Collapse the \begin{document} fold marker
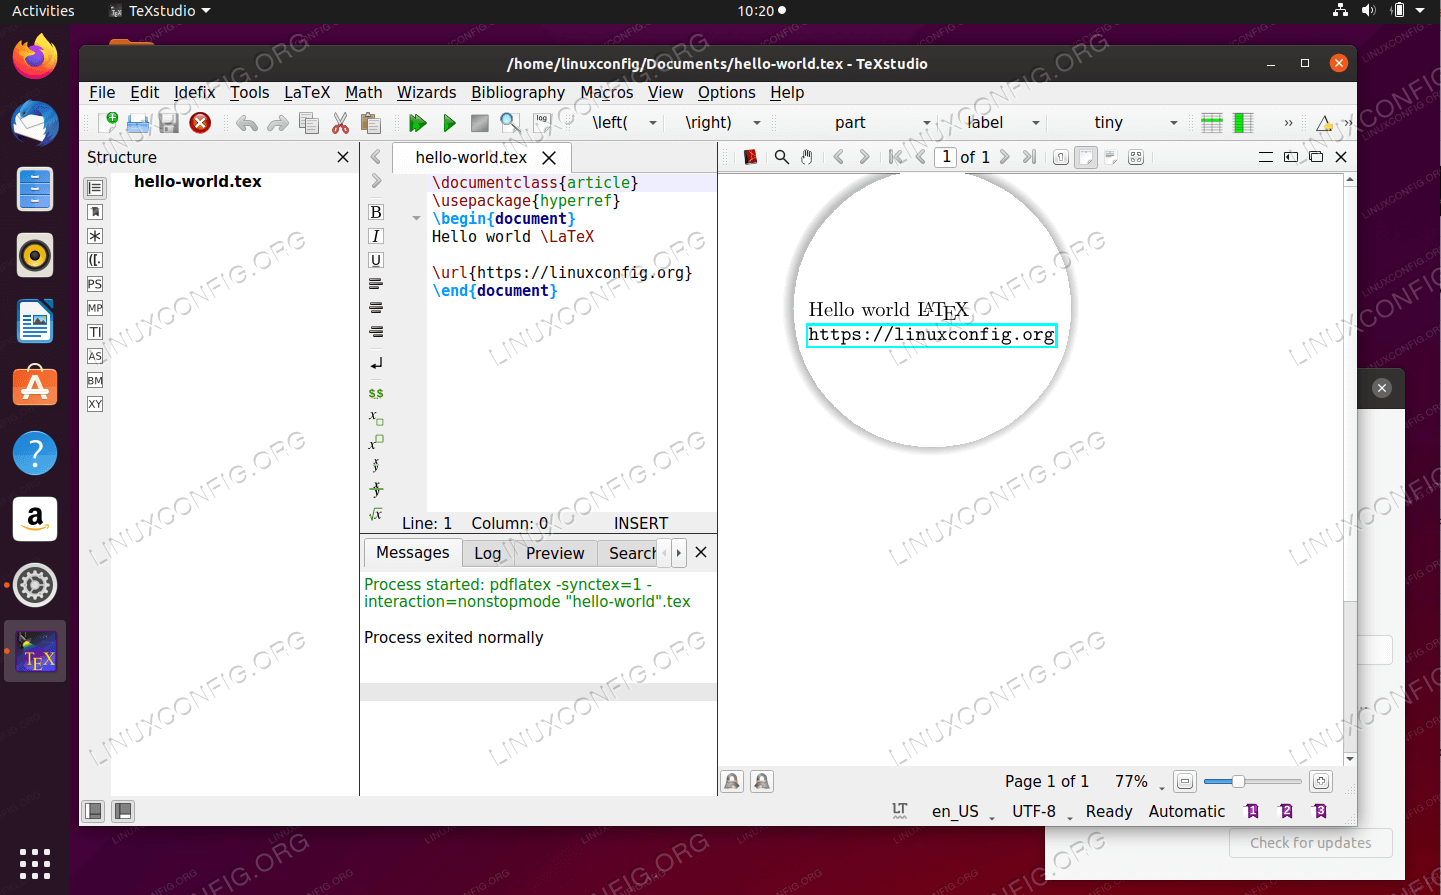The width and height of the screenshot is (1441, 895). 416,218
